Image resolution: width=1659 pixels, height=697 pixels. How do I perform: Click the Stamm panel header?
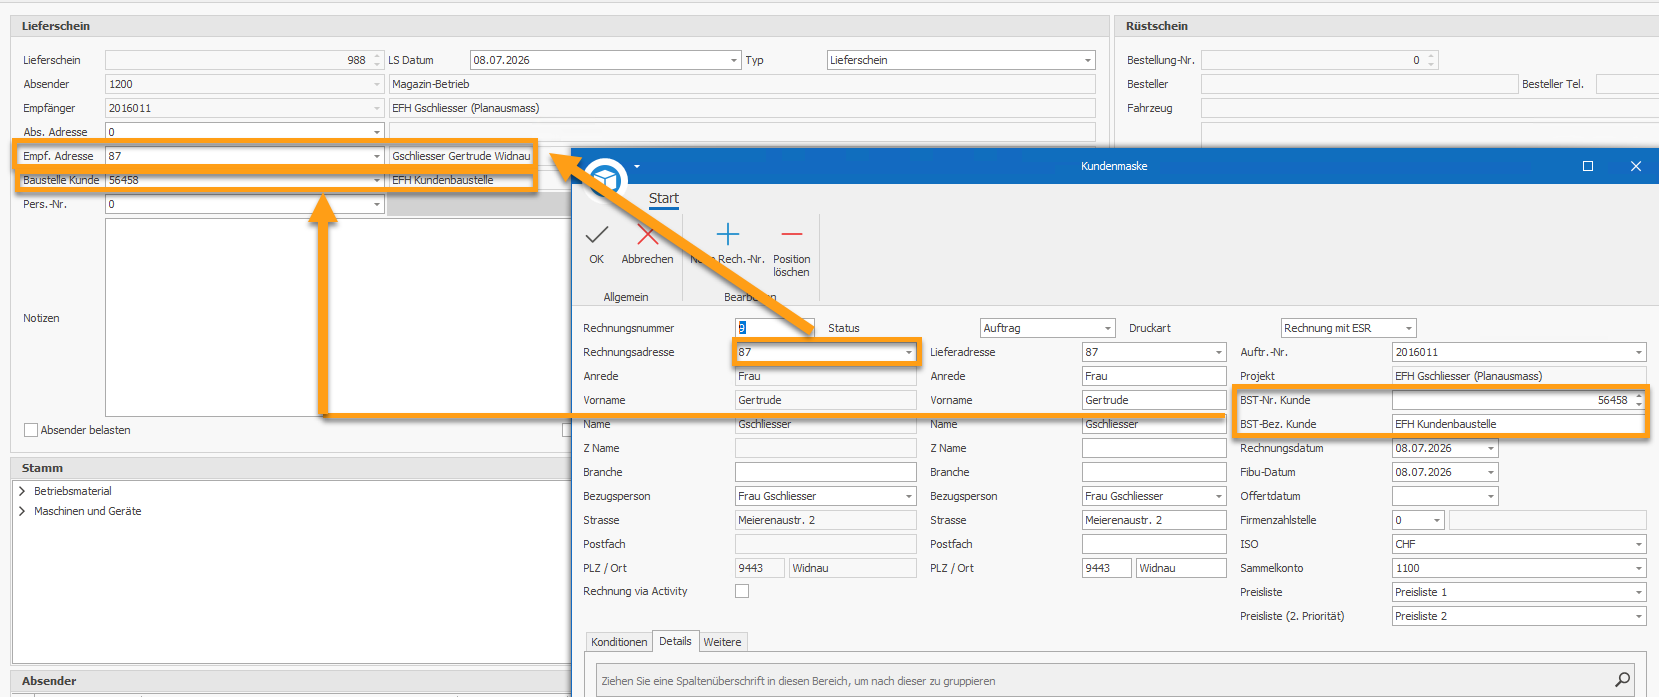pyautogui.click(x=290, y=468)
